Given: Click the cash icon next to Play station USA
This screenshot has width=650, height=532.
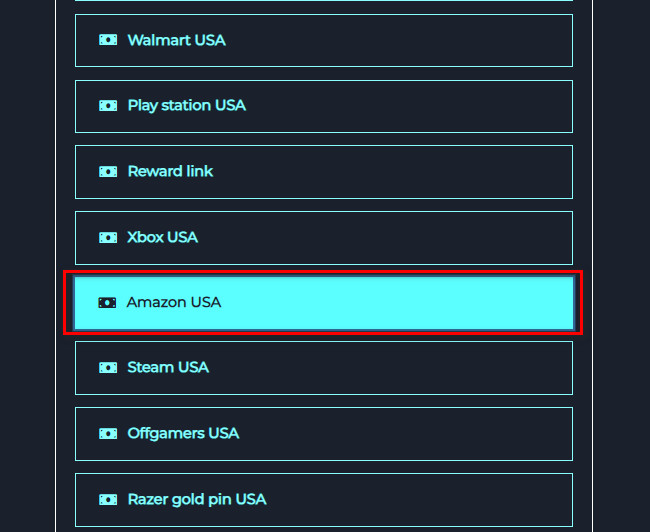Looking at the screenshot, I should (108, 106).
